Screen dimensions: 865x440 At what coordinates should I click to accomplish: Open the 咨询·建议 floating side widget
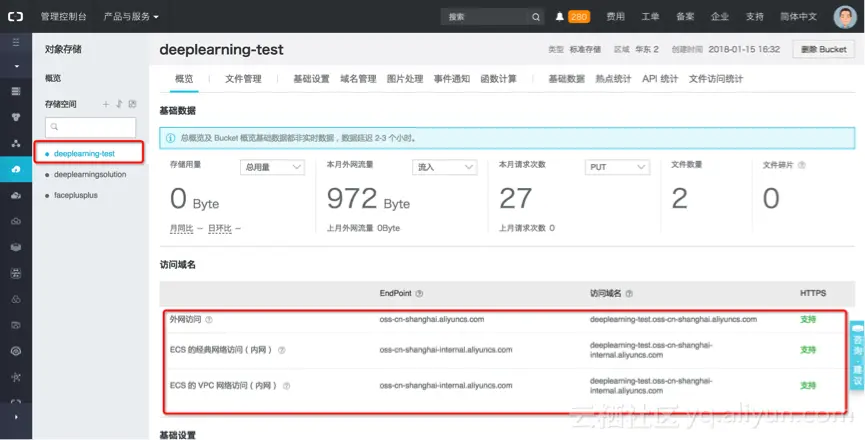pyautogui.click(x=857, y=356)
